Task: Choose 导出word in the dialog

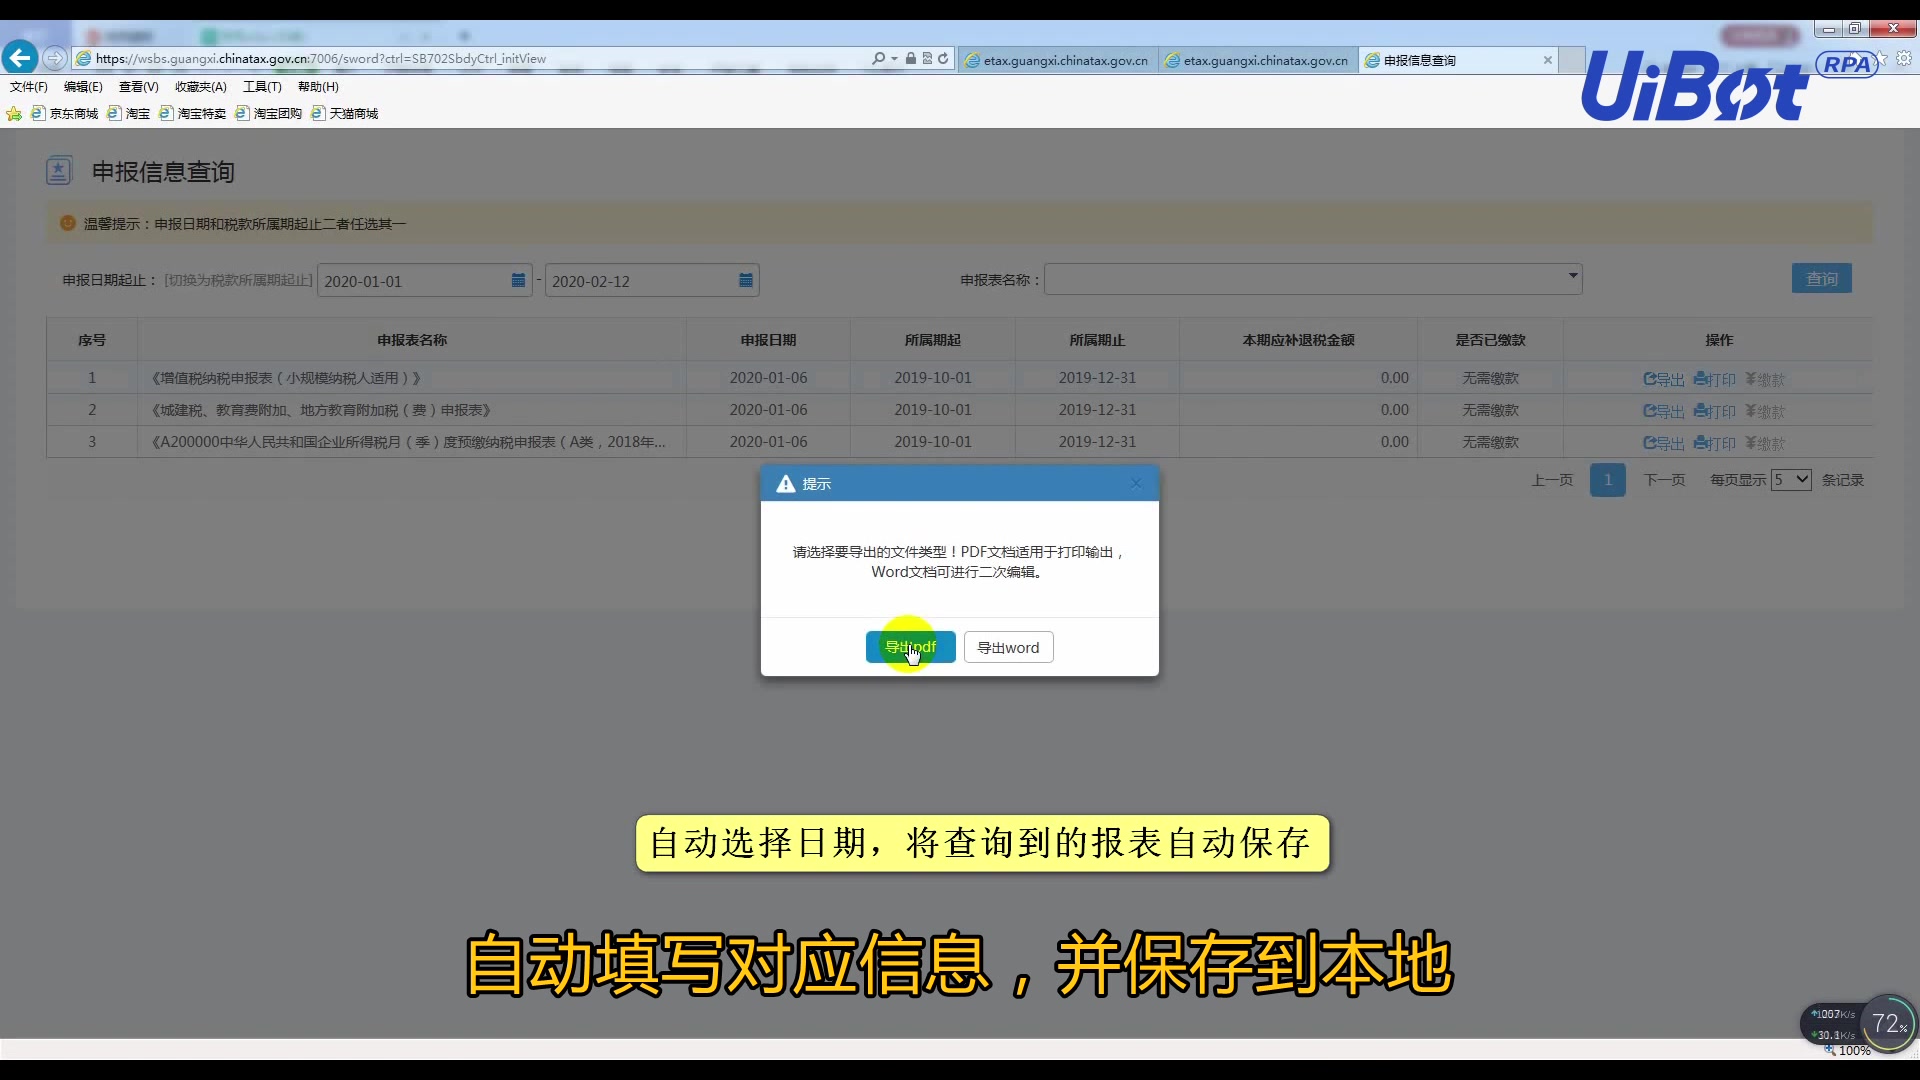Action: click(1007, 647)
